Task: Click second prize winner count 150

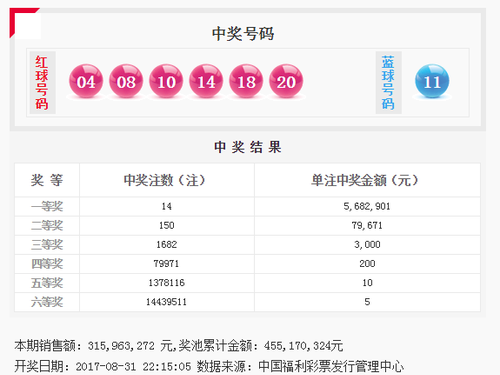Action: (167, 226)
